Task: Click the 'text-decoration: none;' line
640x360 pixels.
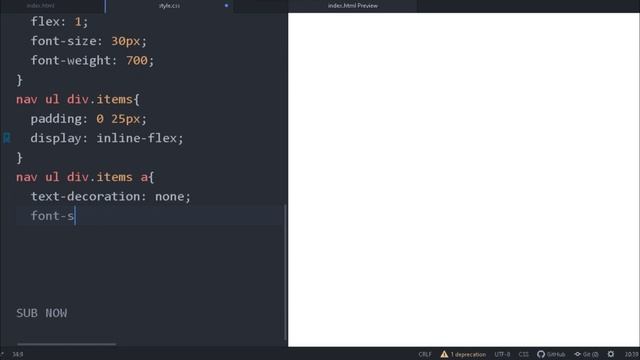Action: pos(111,196)
